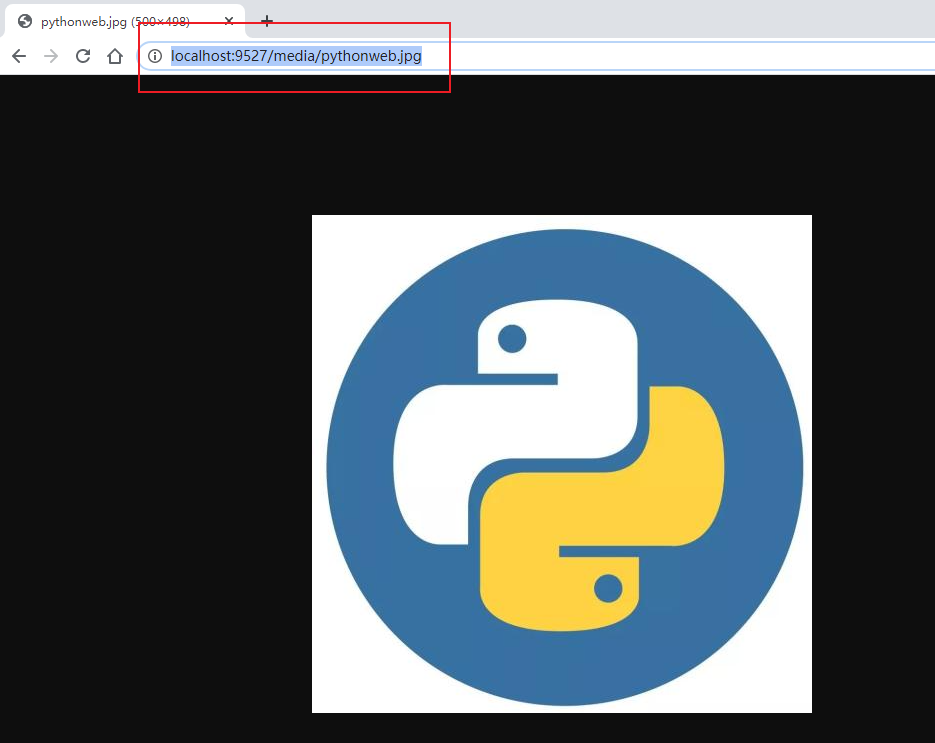Click the back navigation arrow

(18, 56)
